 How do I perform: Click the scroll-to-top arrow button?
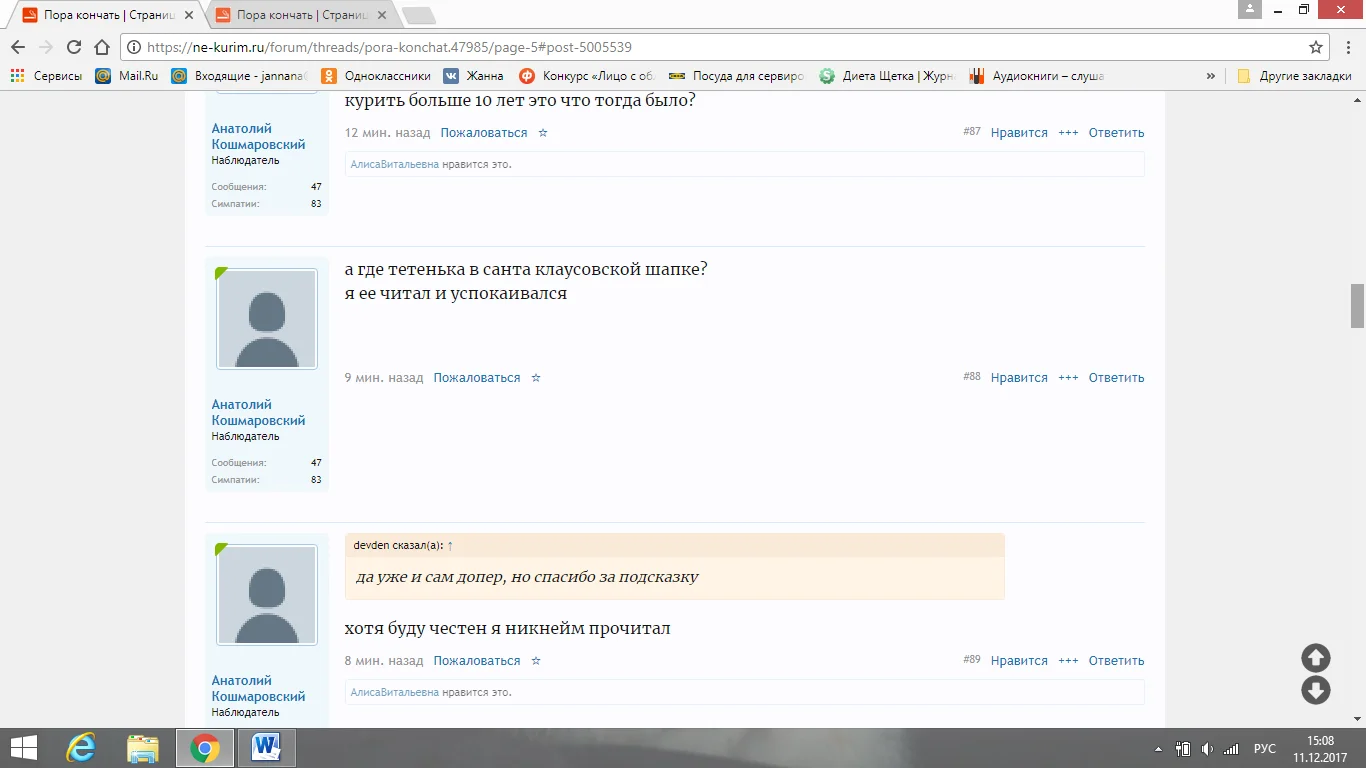coord(1315,657)
